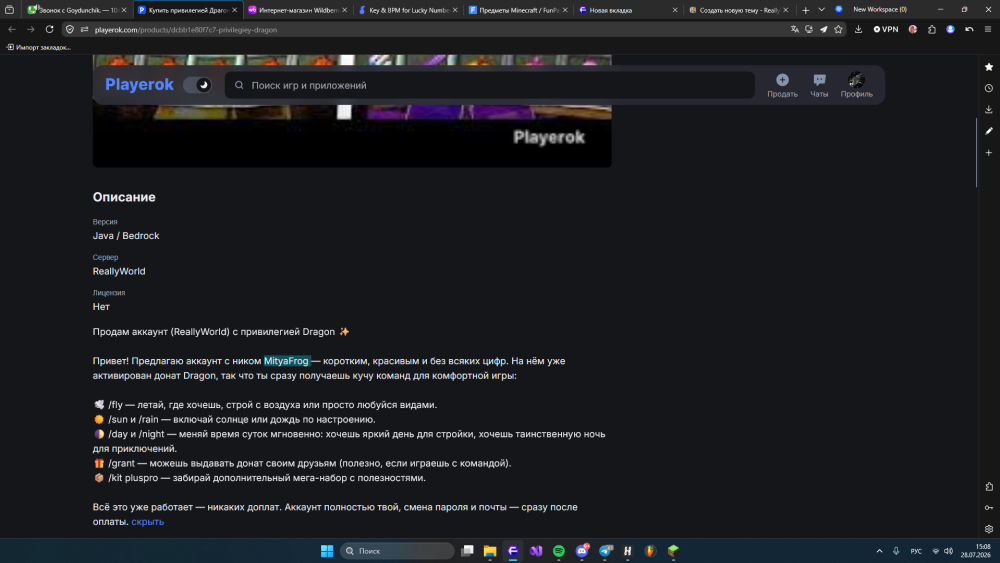Open sidebar passwords key icon
Viewport: 1000px width, 563px height.
click(x=989, y=508)
